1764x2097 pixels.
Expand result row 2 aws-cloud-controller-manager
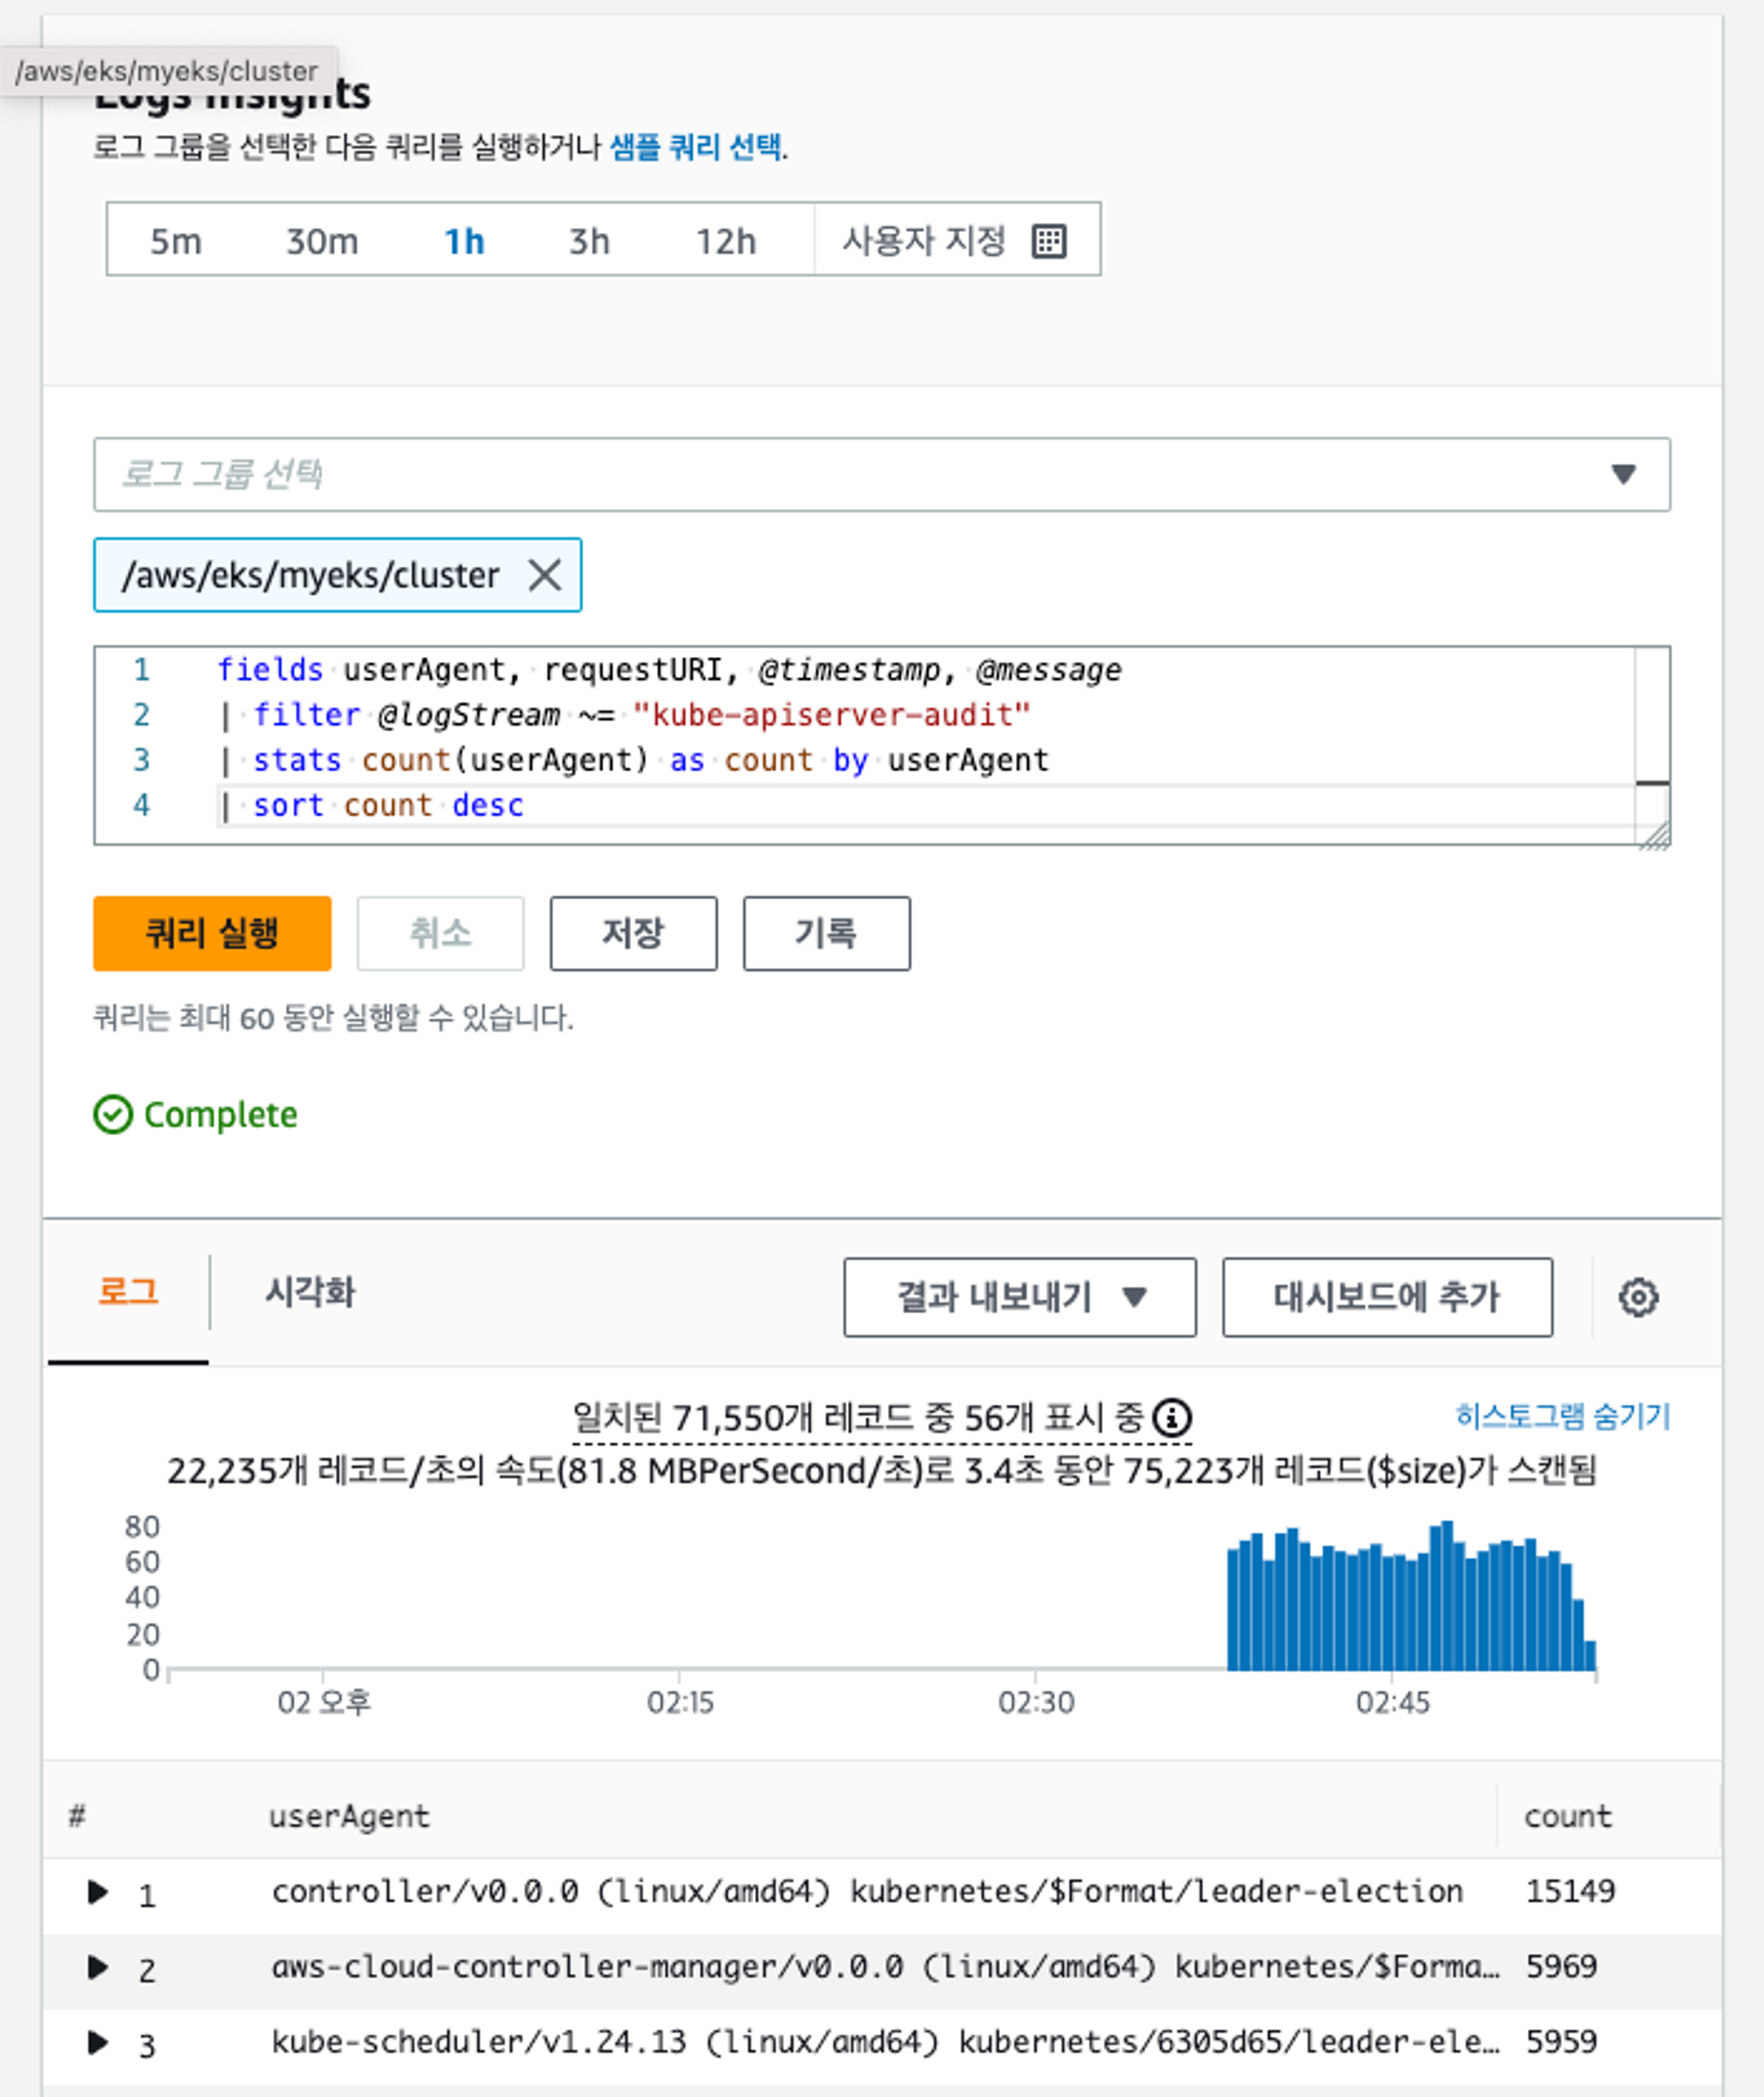point(97,1967)
